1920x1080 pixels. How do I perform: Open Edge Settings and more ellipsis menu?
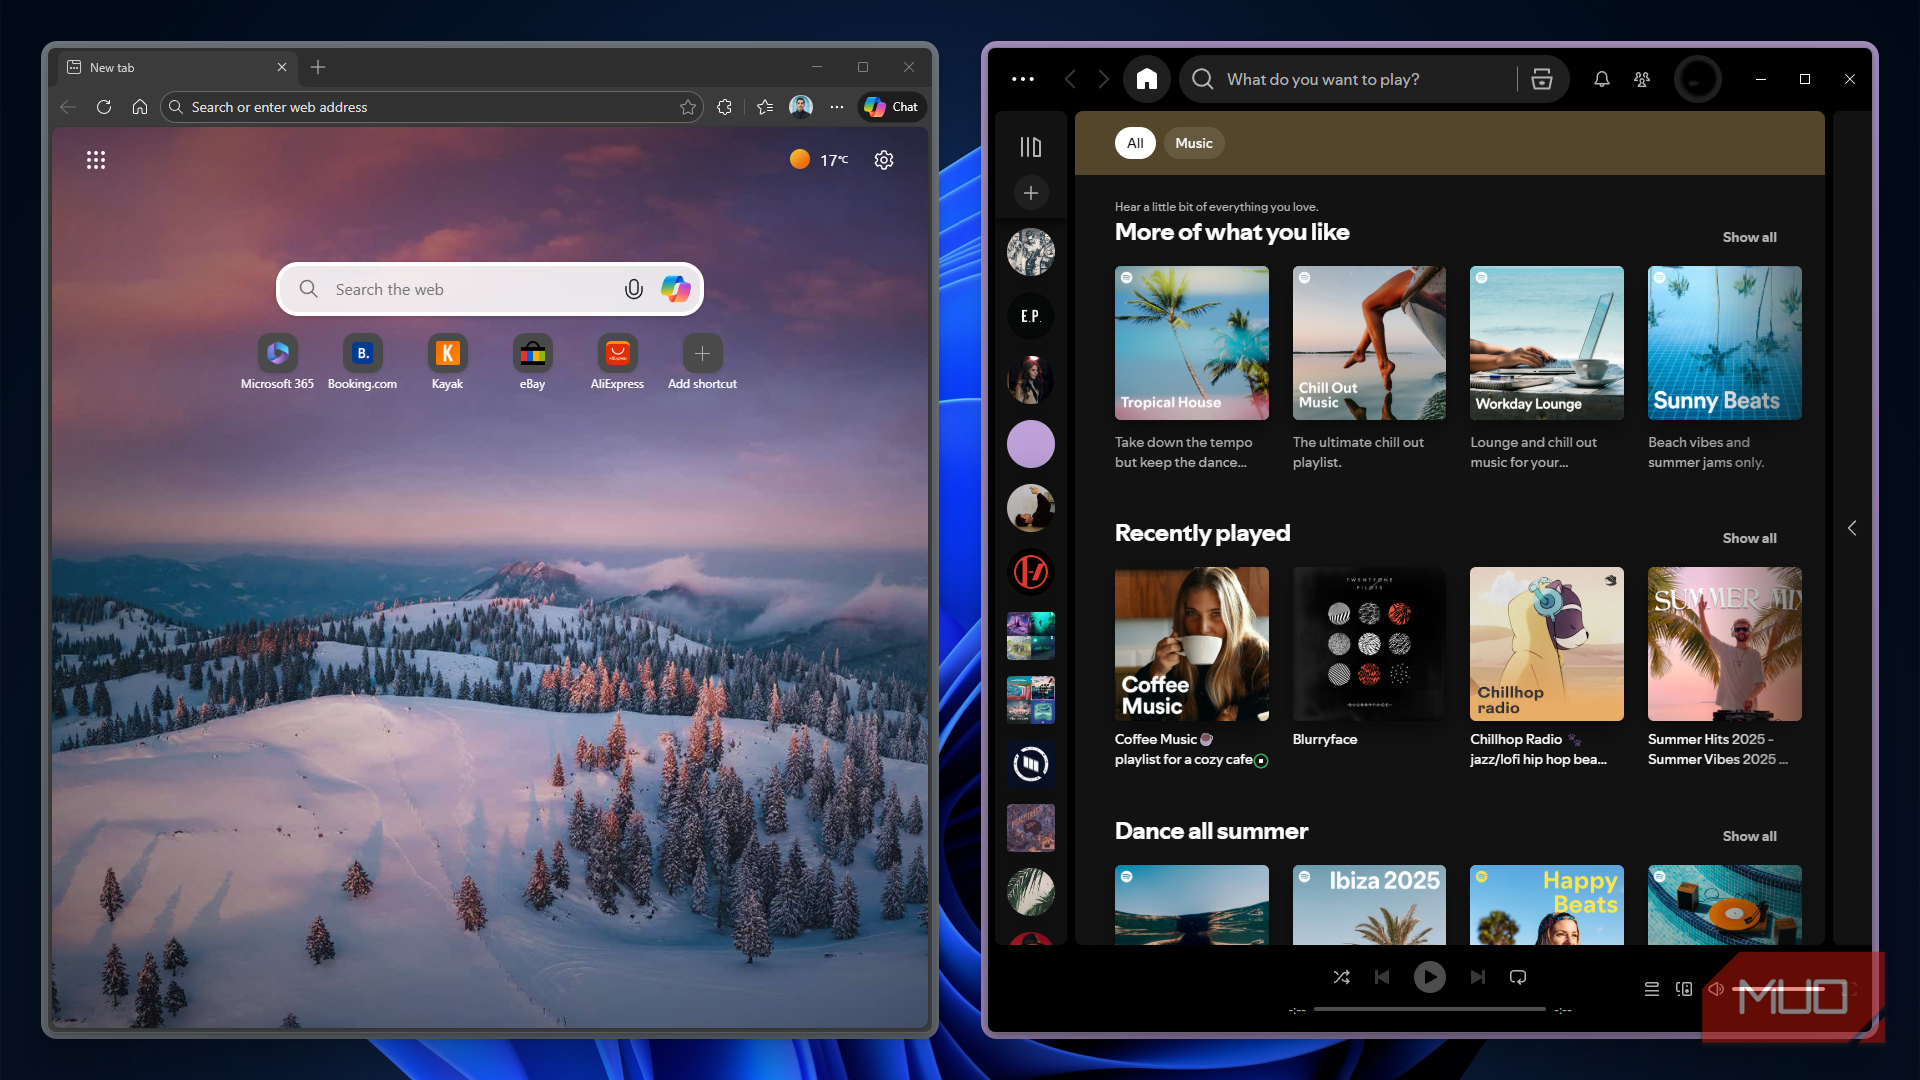point(837,107)
